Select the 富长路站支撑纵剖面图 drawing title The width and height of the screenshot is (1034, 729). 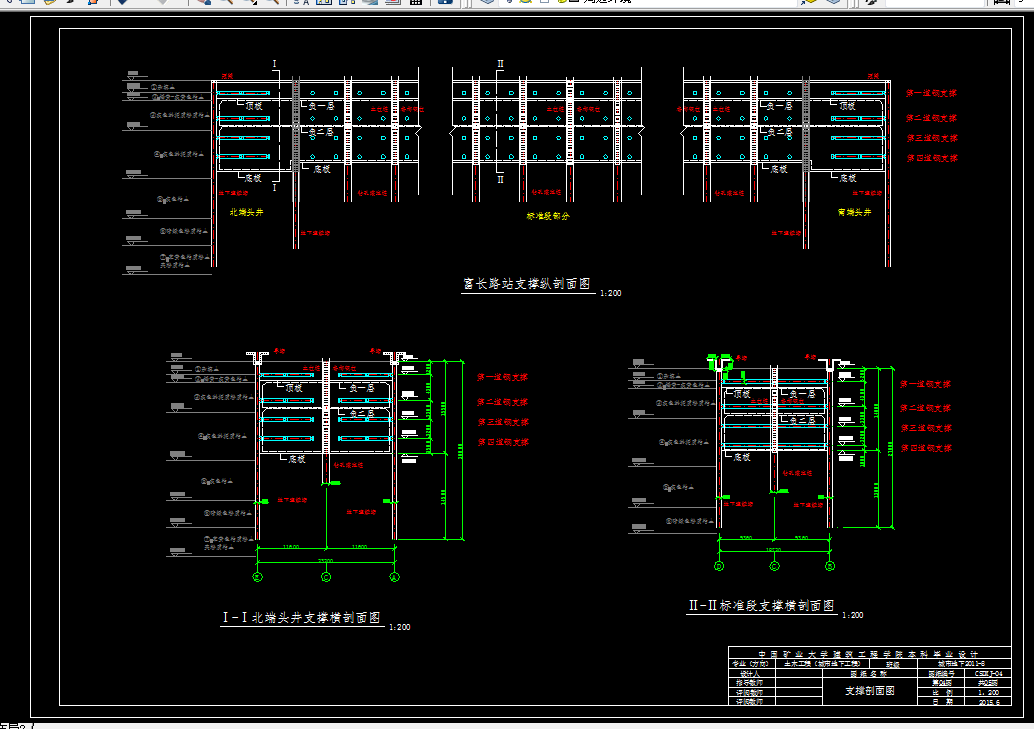[527, 284]
